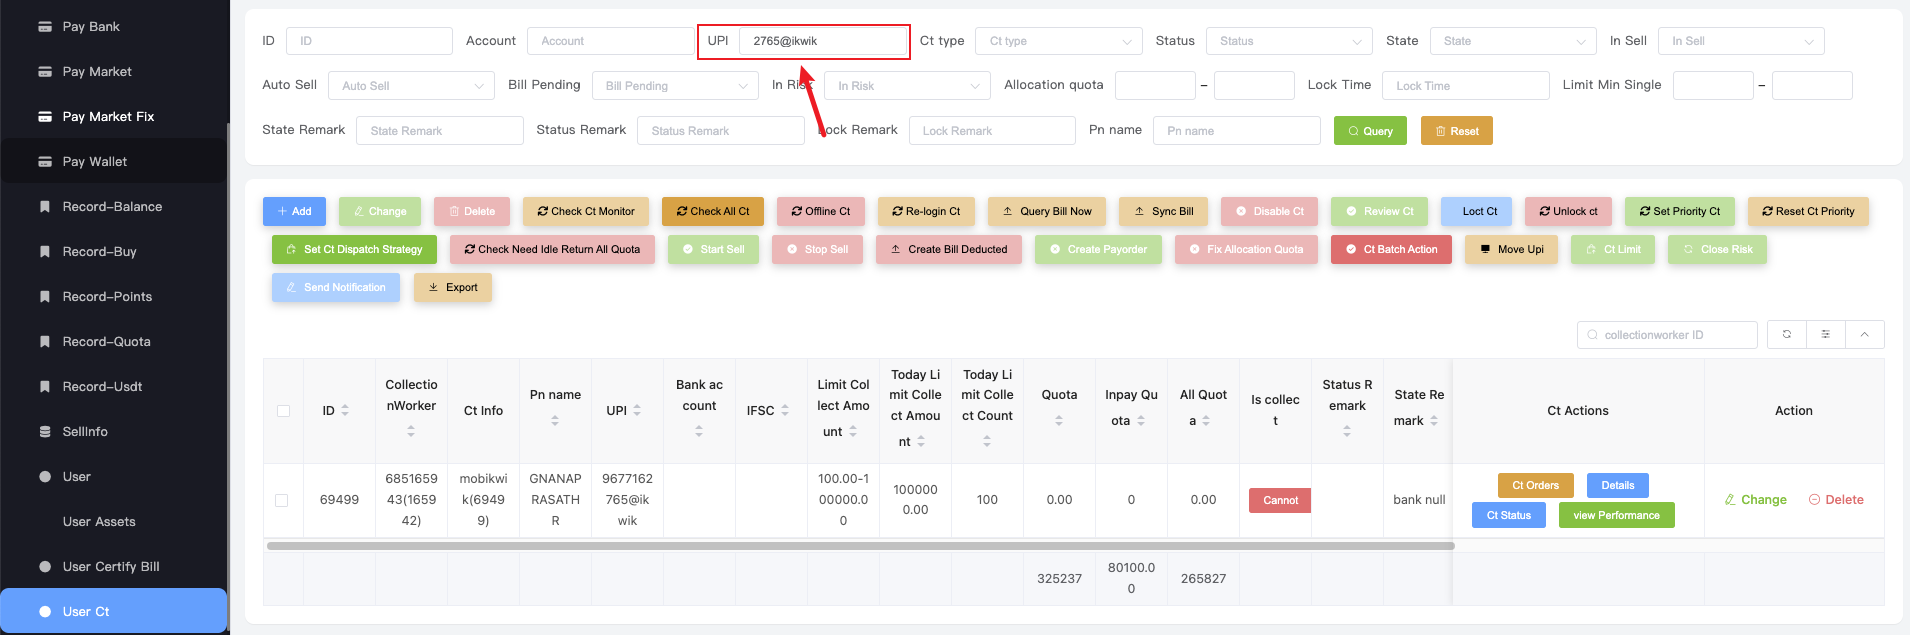Sort by the Quota column arrows

(1059, 421)
